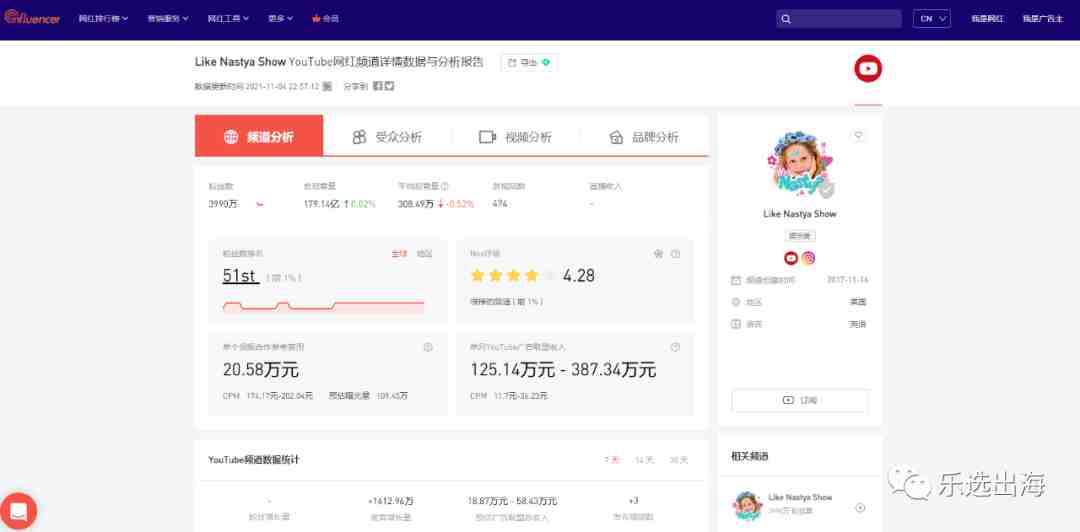Click the calendar icon for channel creation date
Screen dimensions: 1080x532
click(736, 280)
